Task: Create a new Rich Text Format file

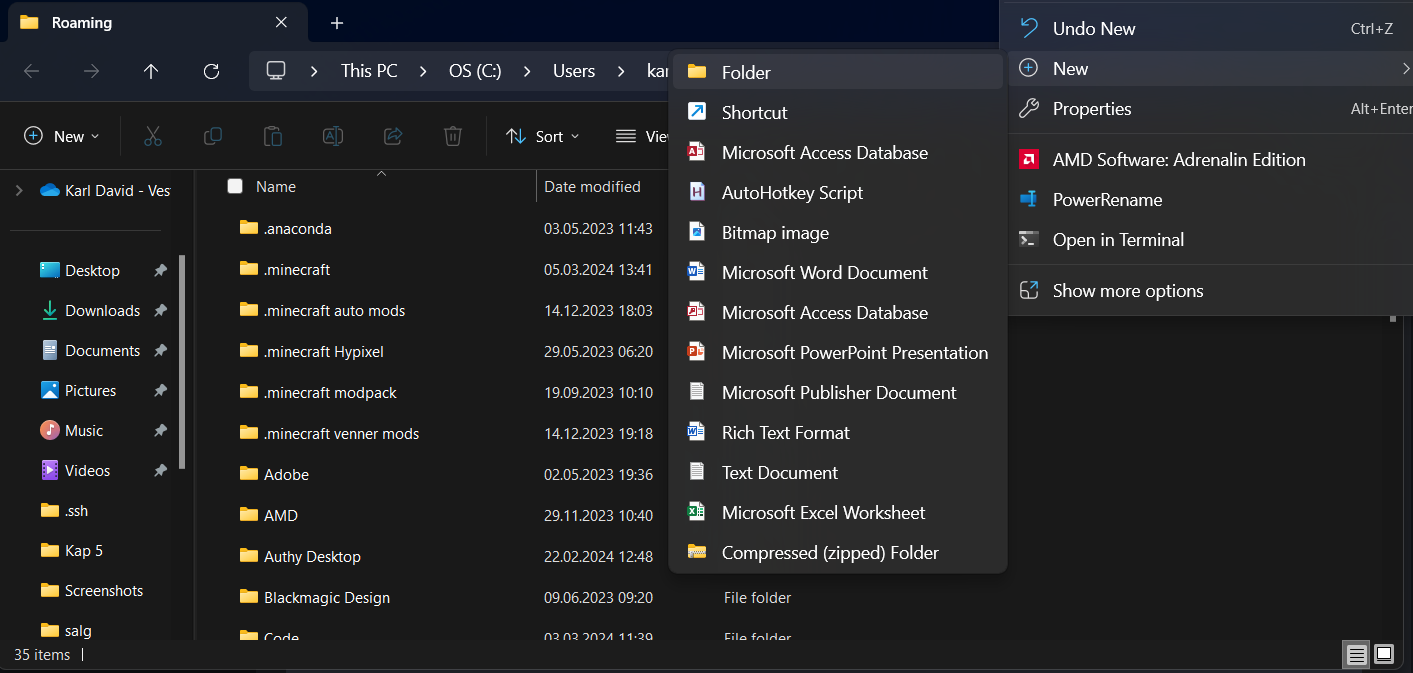Action: point(838,432)
